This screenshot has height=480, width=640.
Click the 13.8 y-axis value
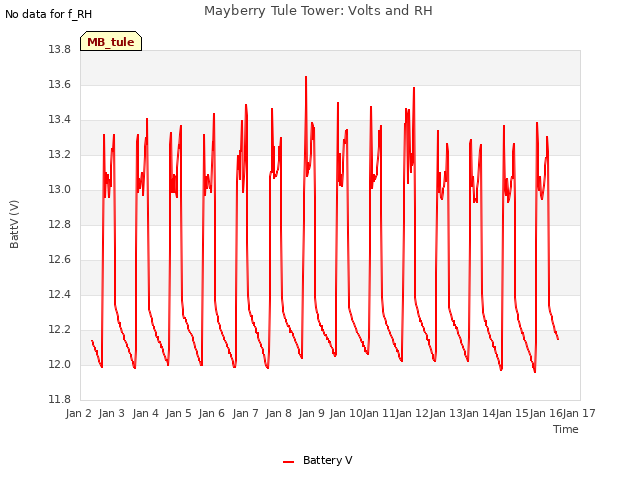[60, 50]
